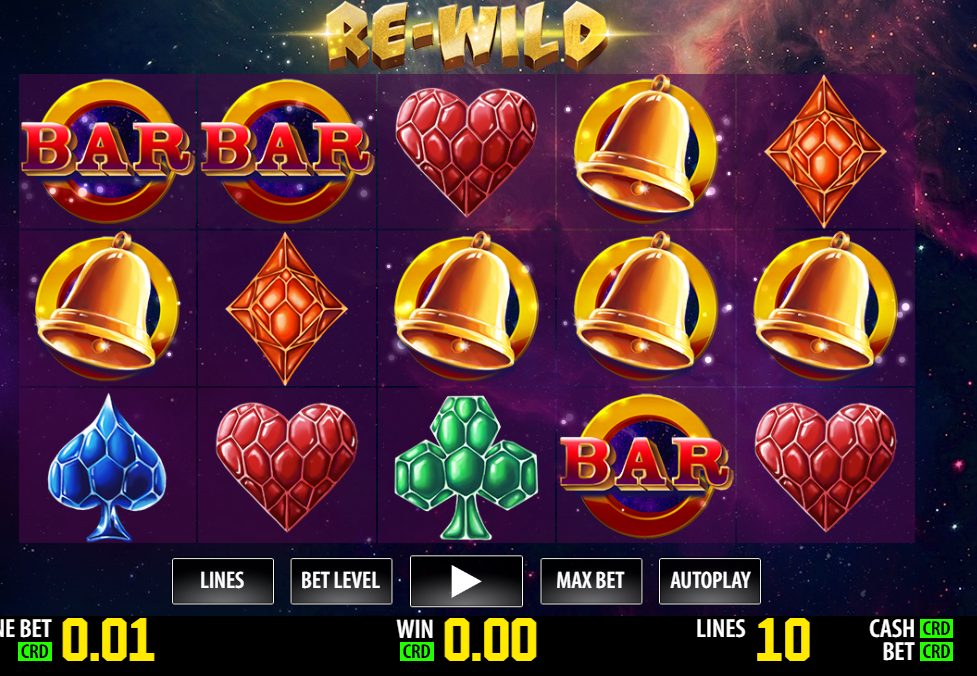The image size is (977, 676).
Task: Toggle the BET CRD currency indicator
Action: (936, 652)
